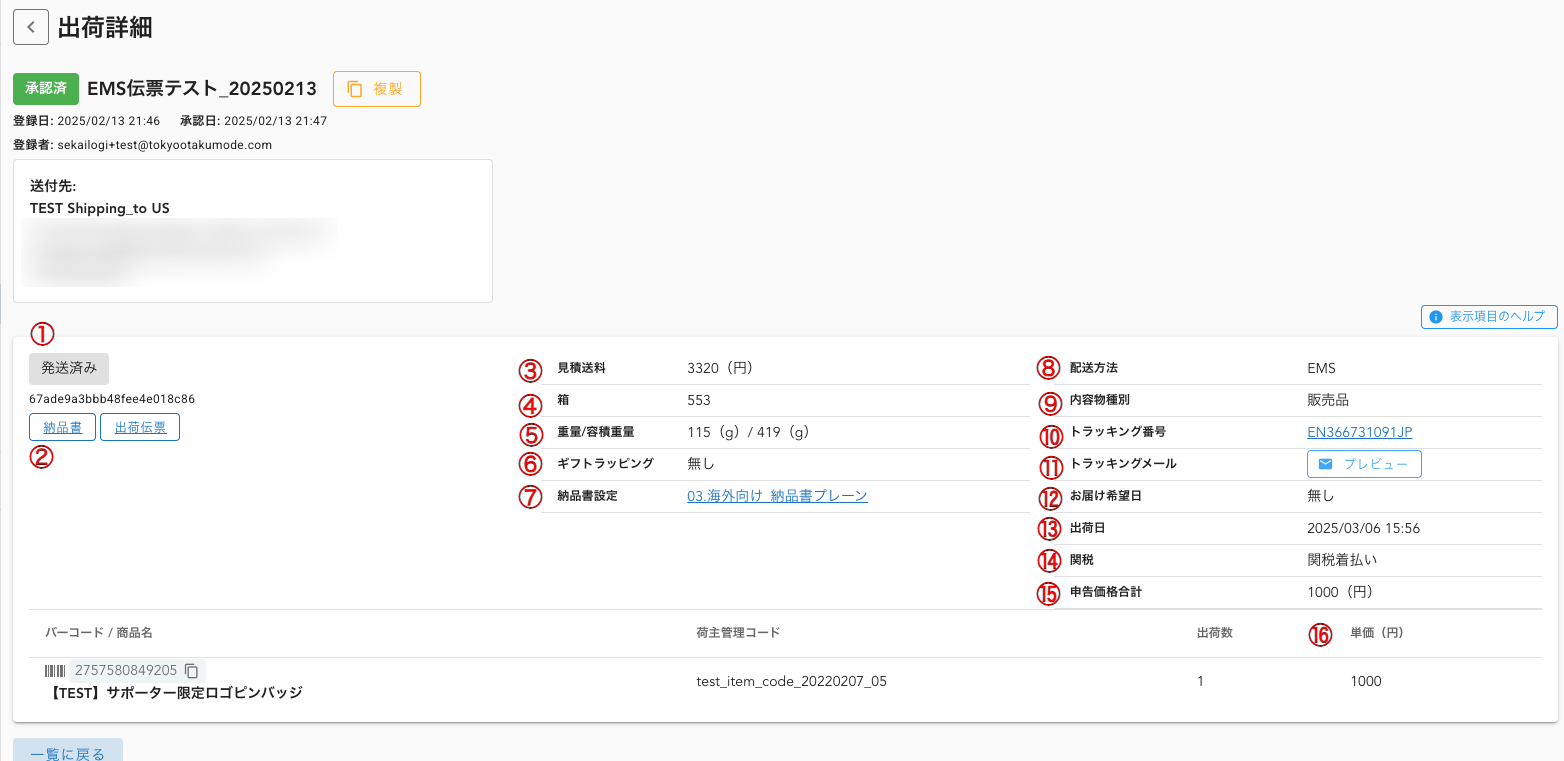
Task: Click the back chevron beside 出荷詳細
Action: tap(31, 27)
